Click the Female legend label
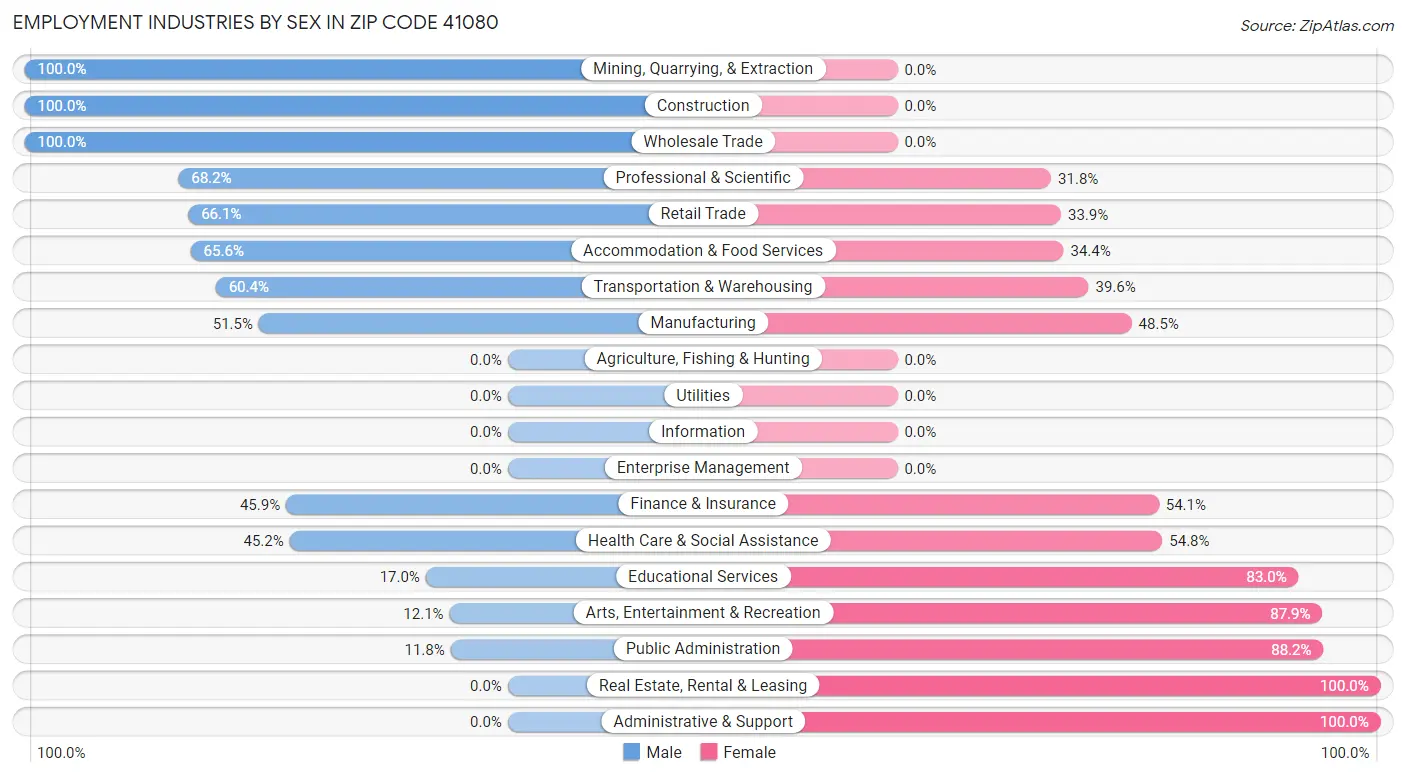Image resolution: width=1406 pixels, height=777 pixels. coord(749,753)
